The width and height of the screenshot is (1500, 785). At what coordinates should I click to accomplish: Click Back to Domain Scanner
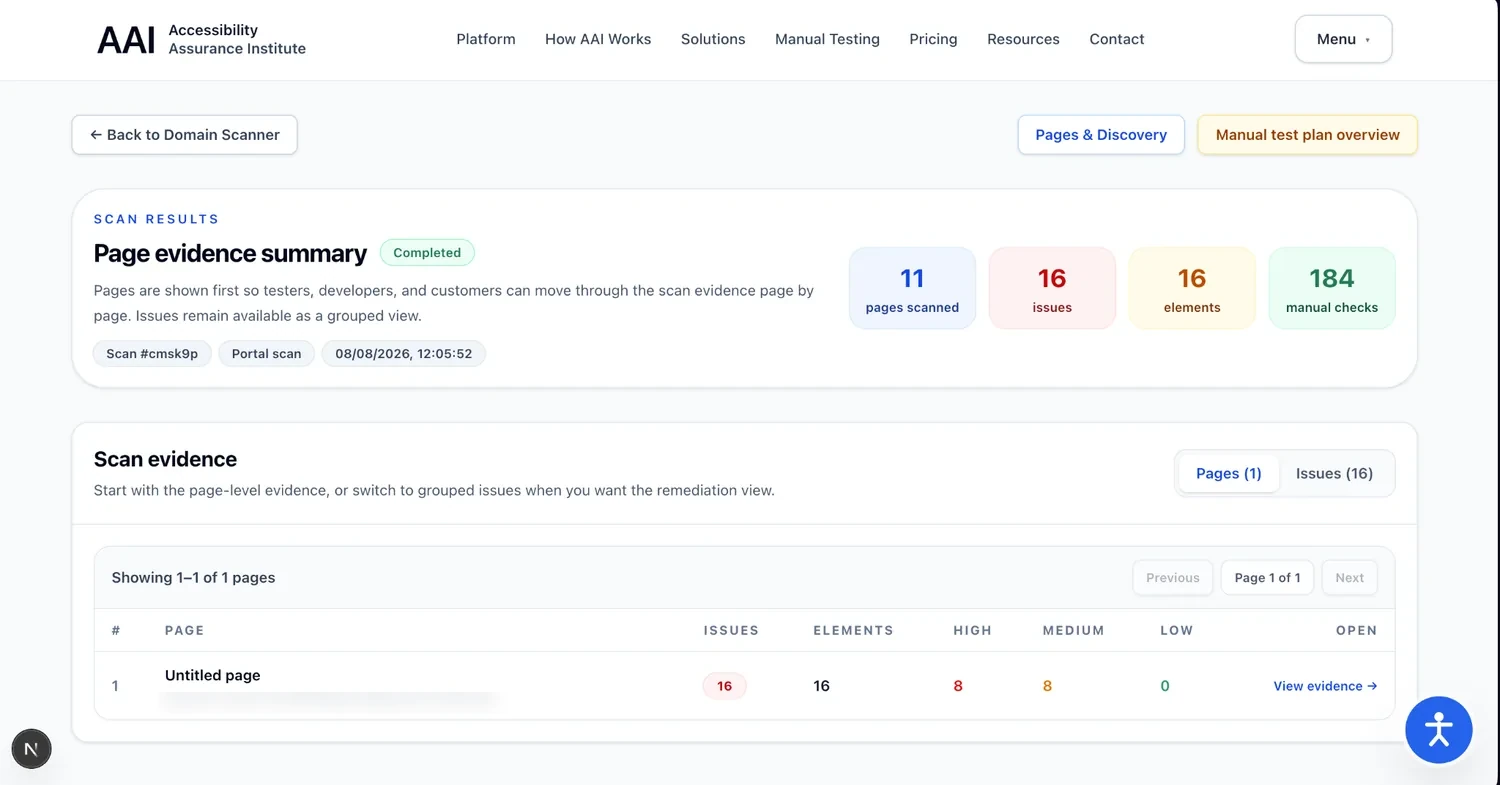(185, 135)
